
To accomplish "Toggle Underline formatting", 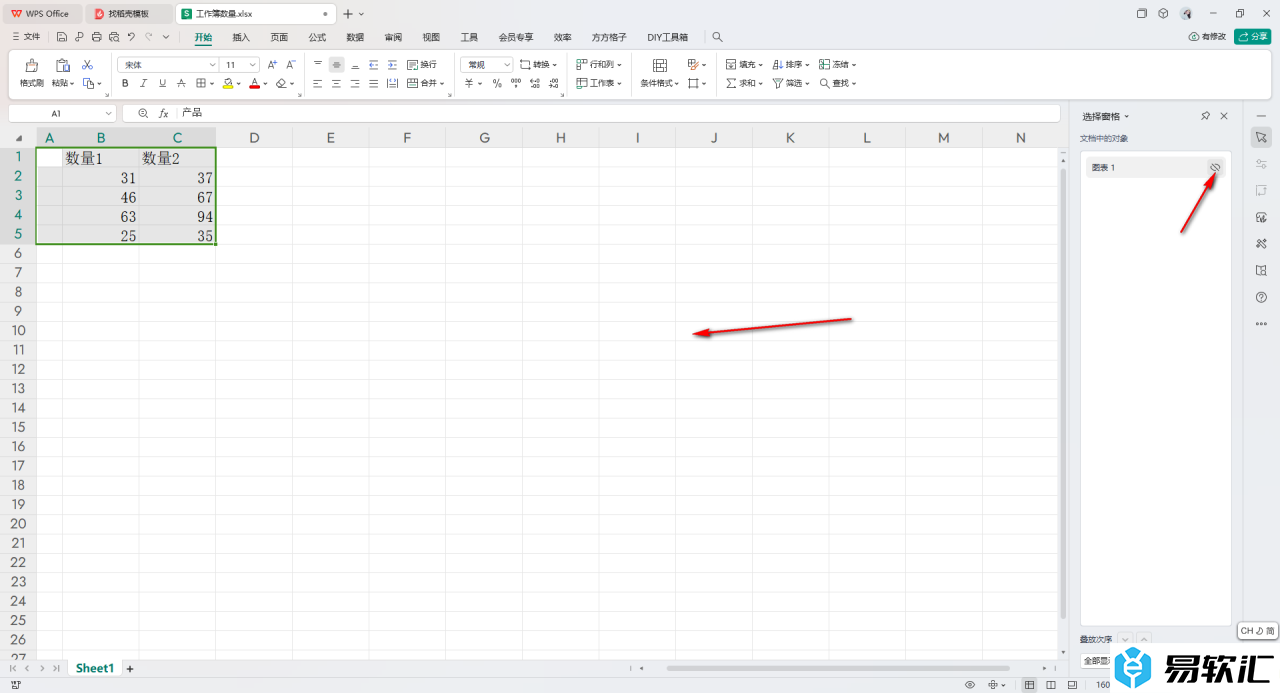I will tap(162, 83).
